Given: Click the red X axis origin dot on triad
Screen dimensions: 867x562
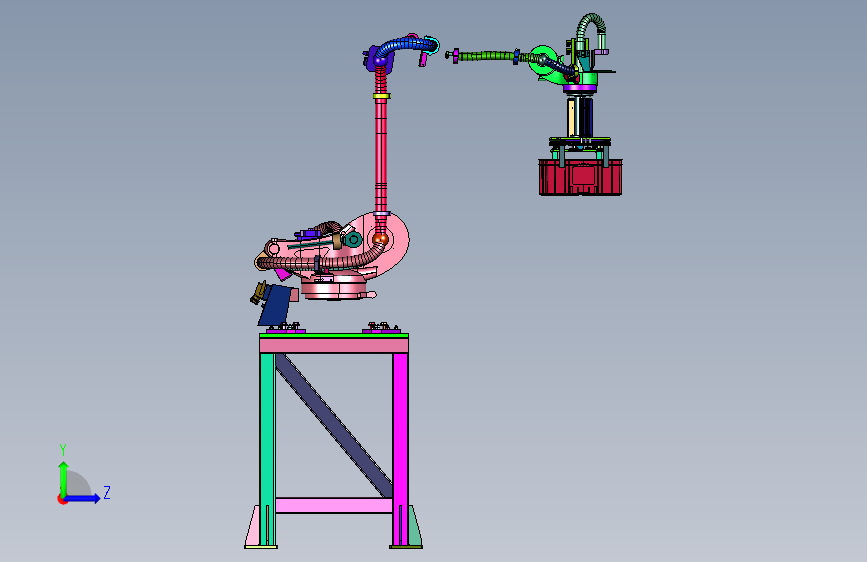Looking at the screenshot, I should tap(62, 499).
